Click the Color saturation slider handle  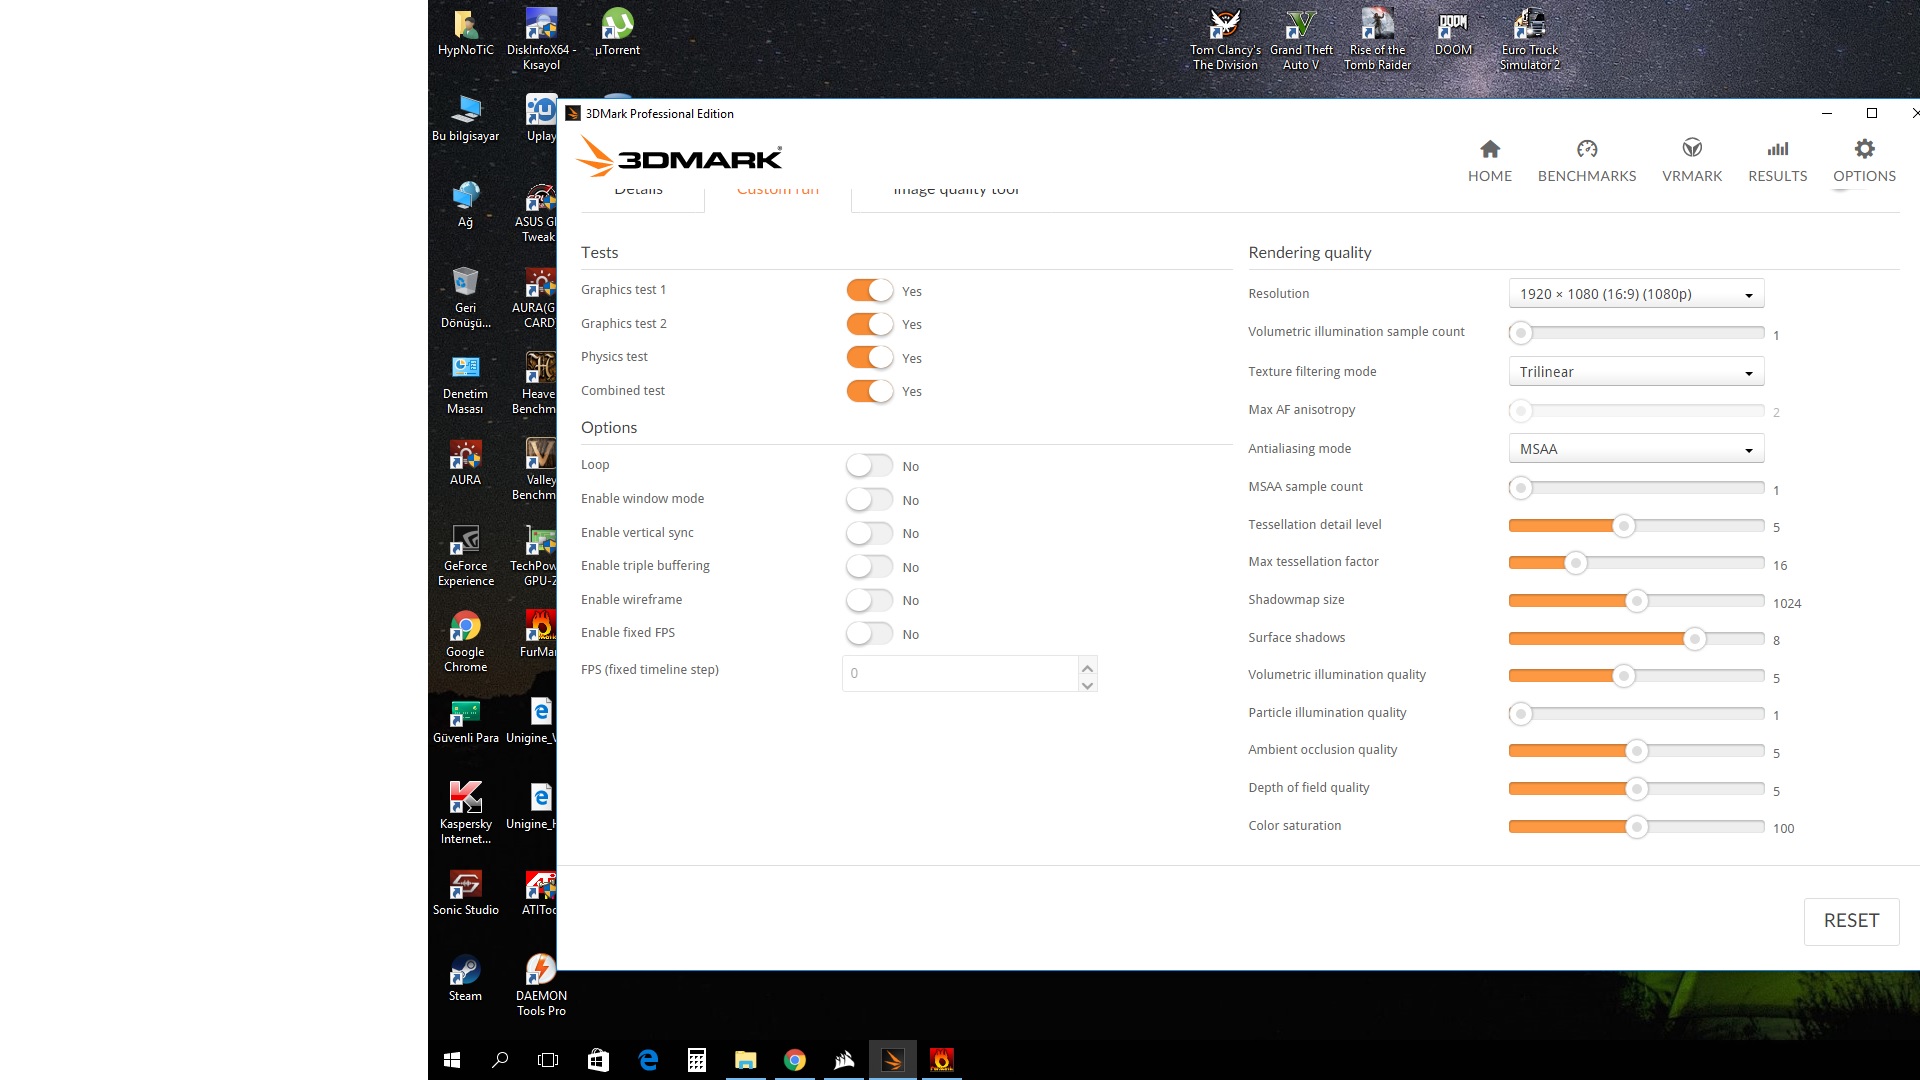1636,827
